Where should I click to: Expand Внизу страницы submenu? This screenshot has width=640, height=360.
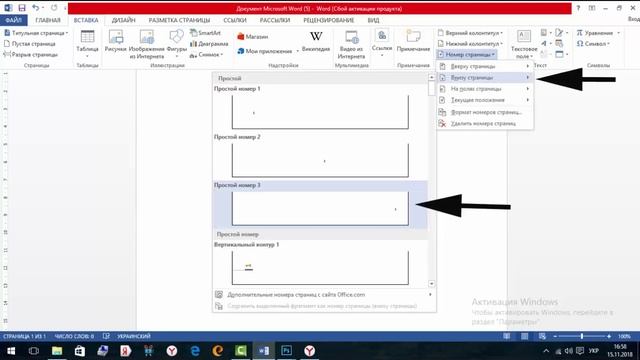click(485, 78)
